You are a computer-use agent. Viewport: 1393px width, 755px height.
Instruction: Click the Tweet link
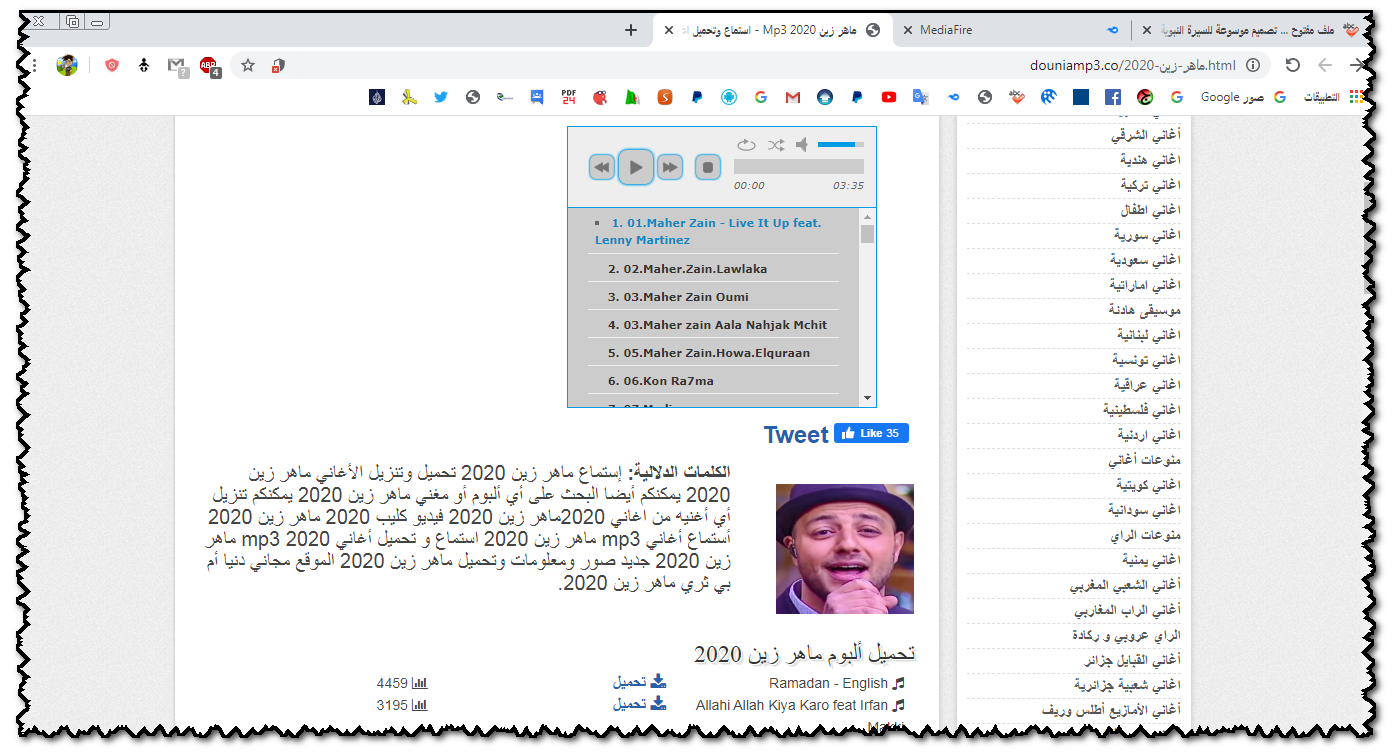coord(796,435)
